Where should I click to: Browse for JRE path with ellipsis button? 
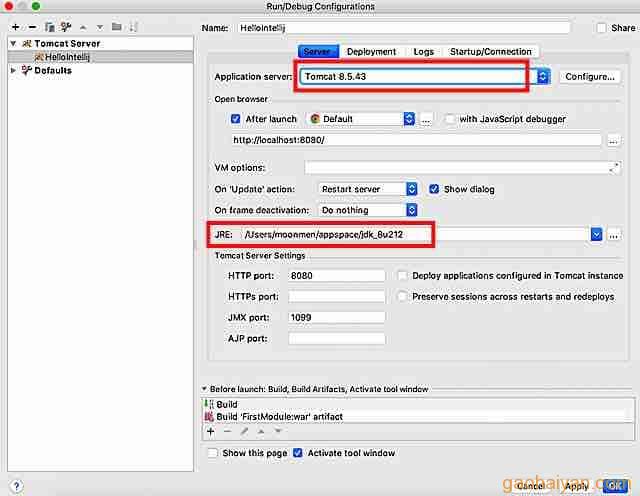point(613,235)
